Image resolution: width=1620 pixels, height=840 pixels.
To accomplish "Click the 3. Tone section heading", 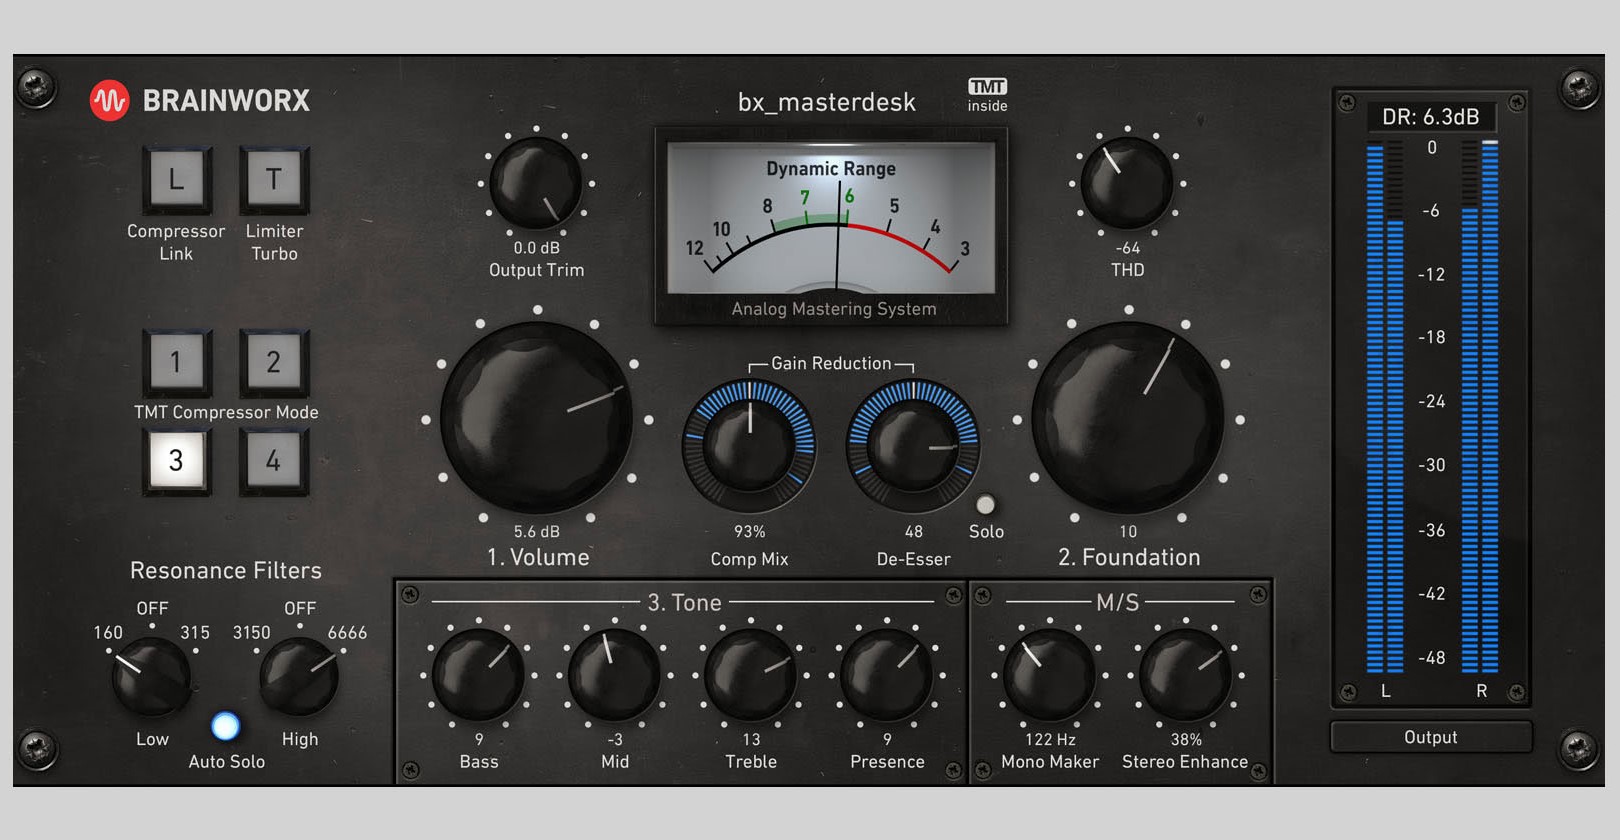I will tap(685, 603).
